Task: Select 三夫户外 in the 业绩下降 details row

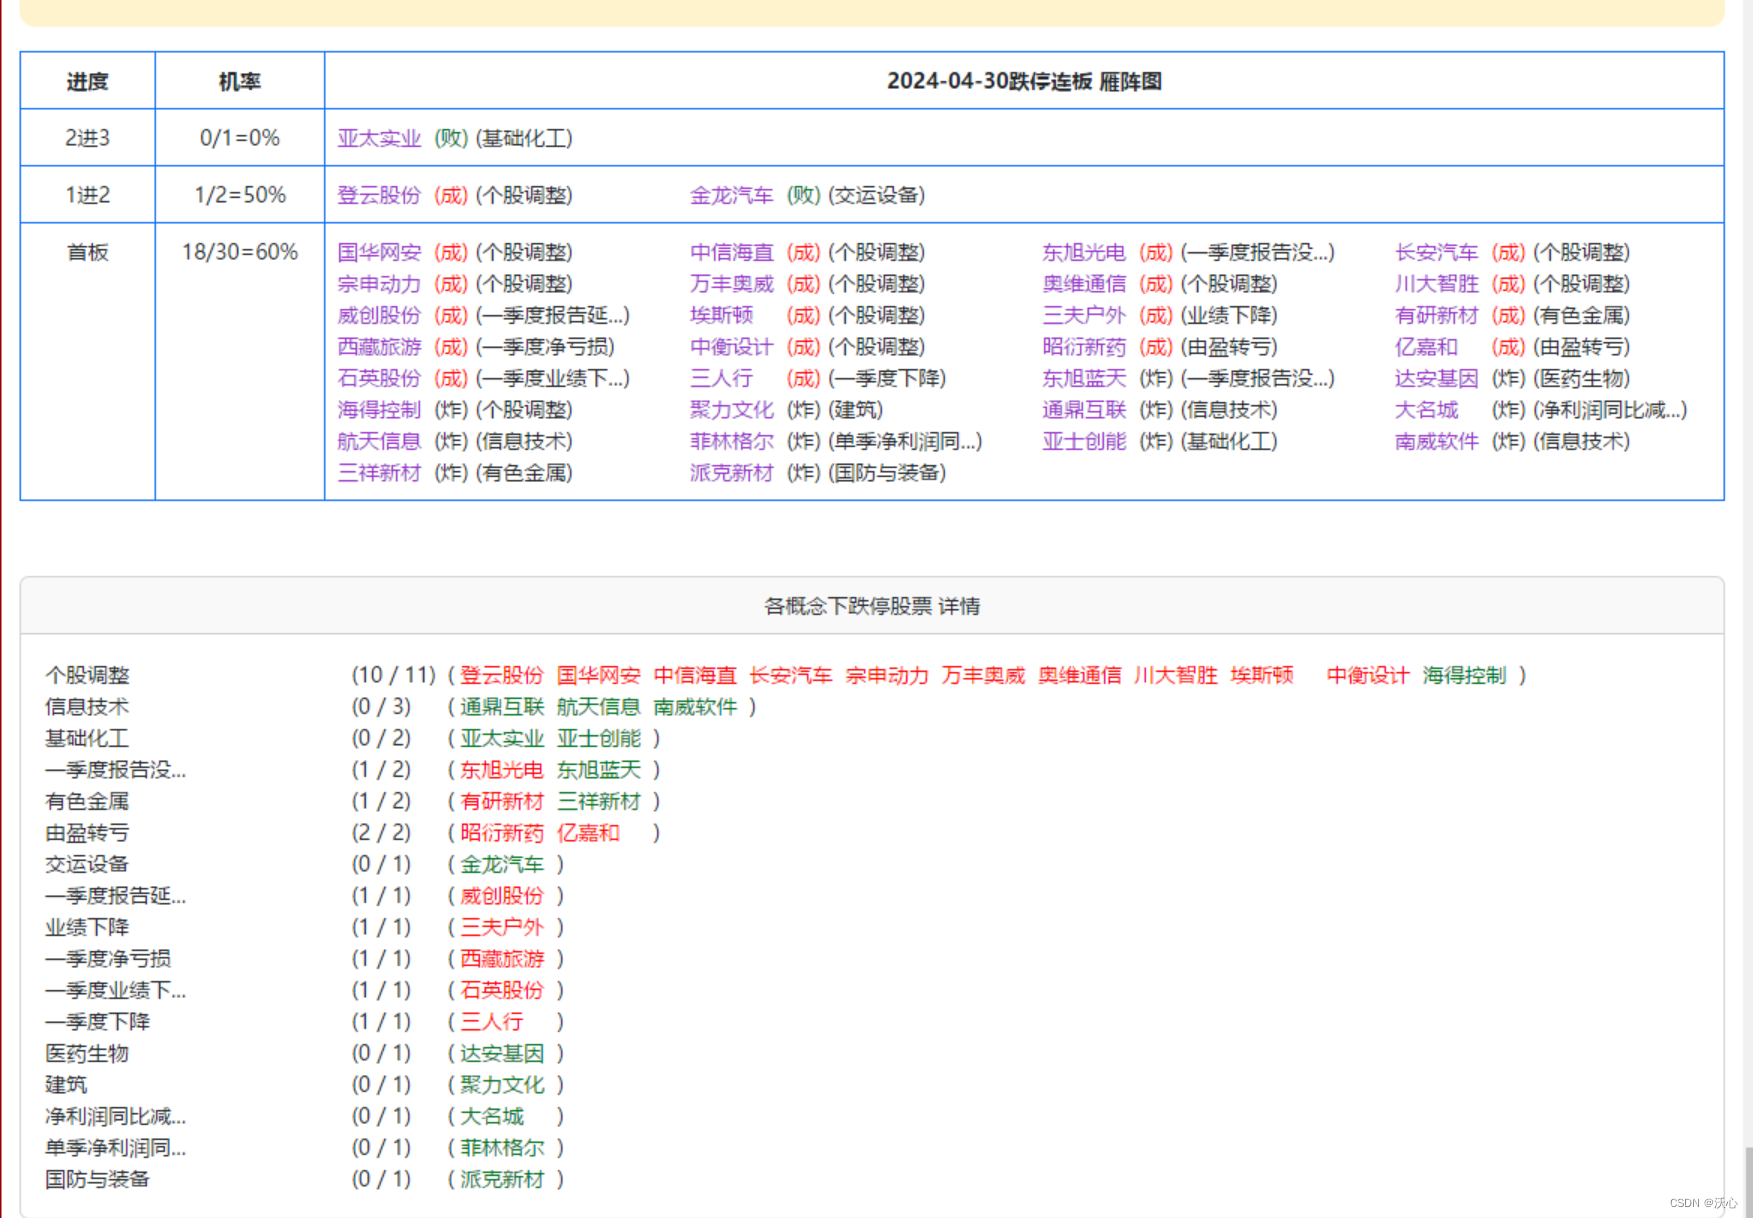Action: 502,927
